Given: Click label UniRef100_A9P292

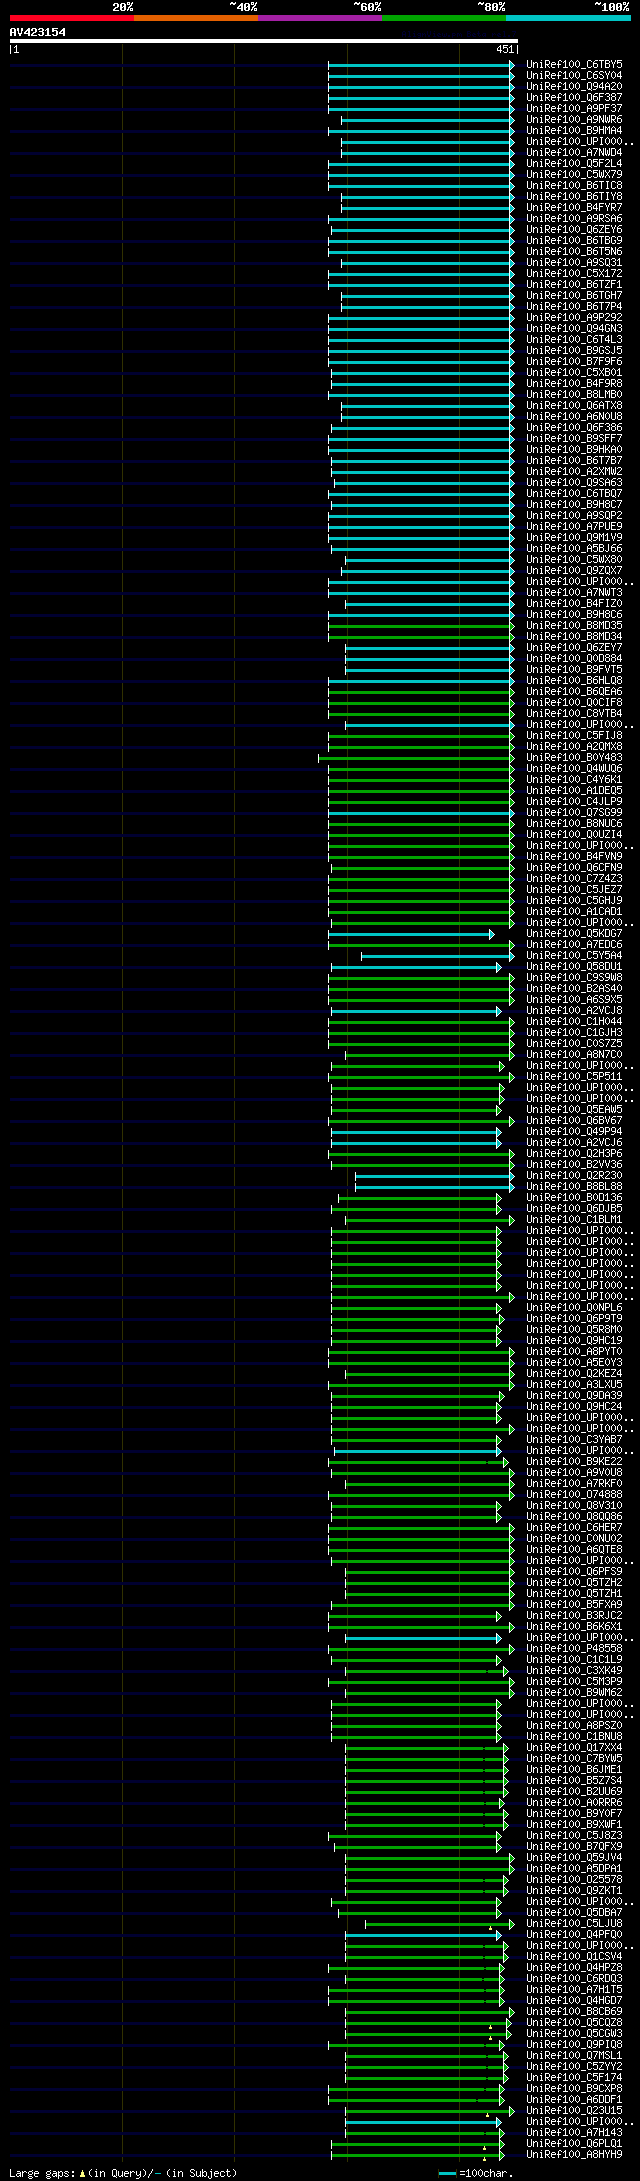Looking at the screenshot, I should pyautogui.click(x=574, y=317).
